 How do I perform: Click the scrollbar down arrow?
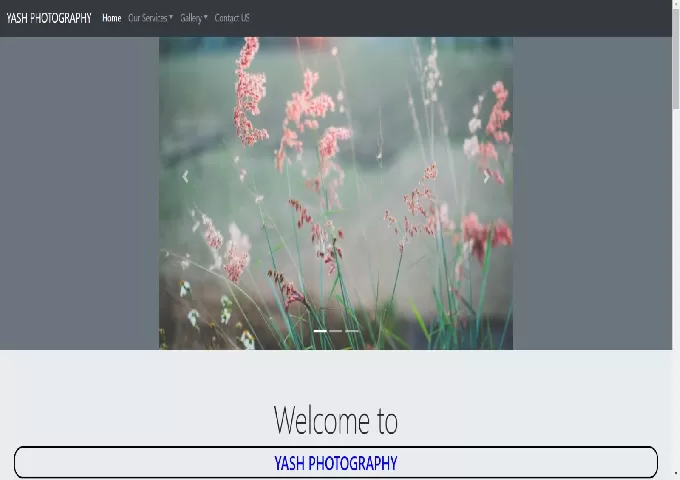[x=675, y=474]
